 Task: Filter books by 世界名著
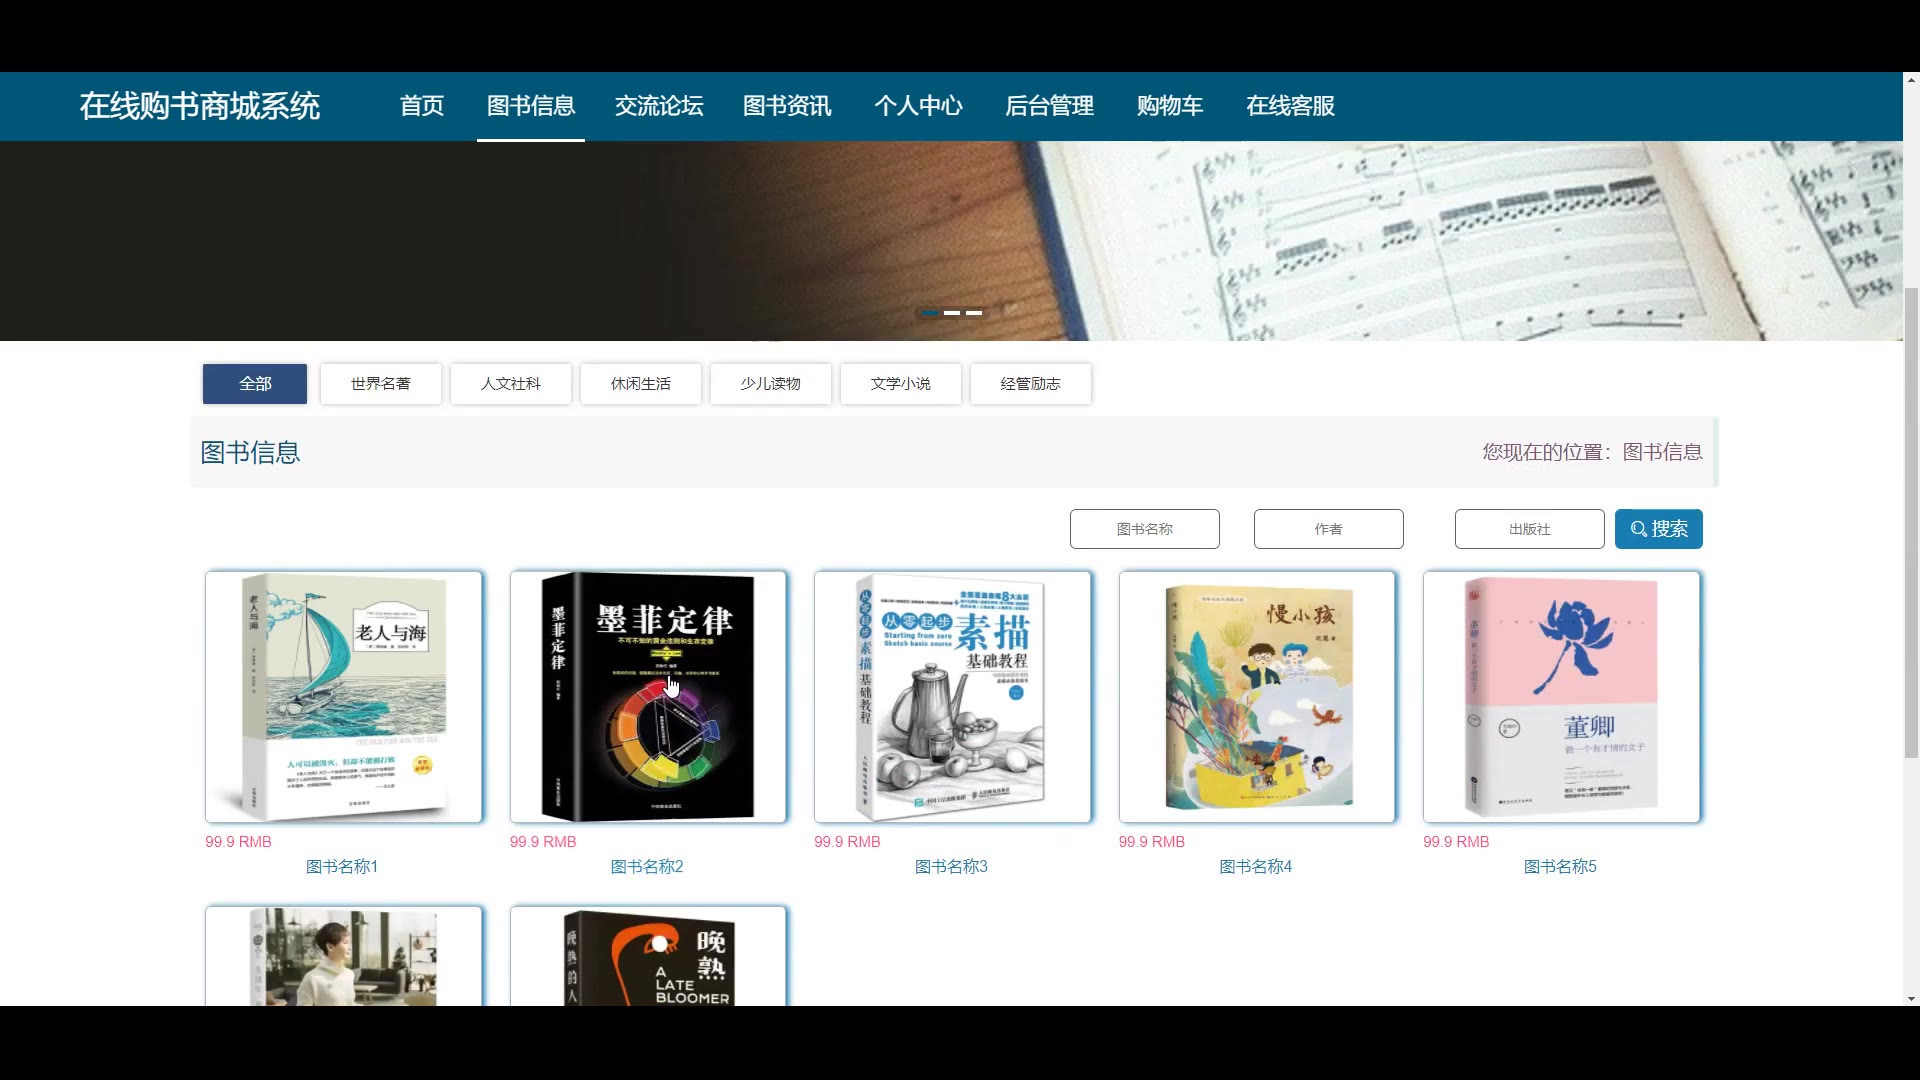381,384
